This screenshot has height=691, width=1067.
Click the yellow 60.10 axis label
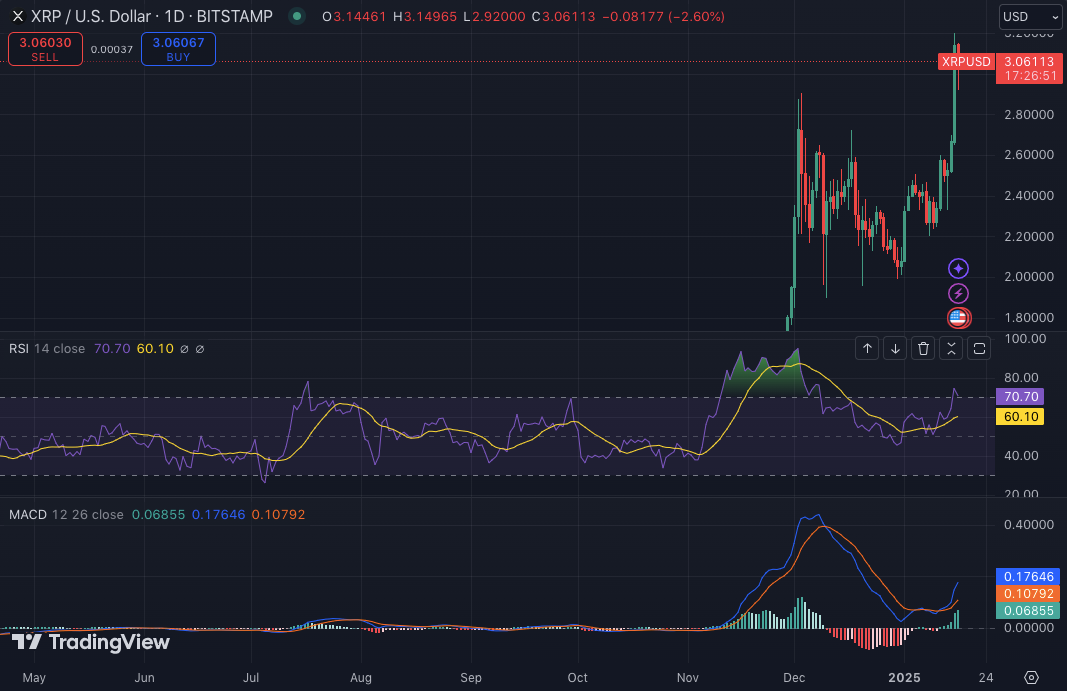1021,417
